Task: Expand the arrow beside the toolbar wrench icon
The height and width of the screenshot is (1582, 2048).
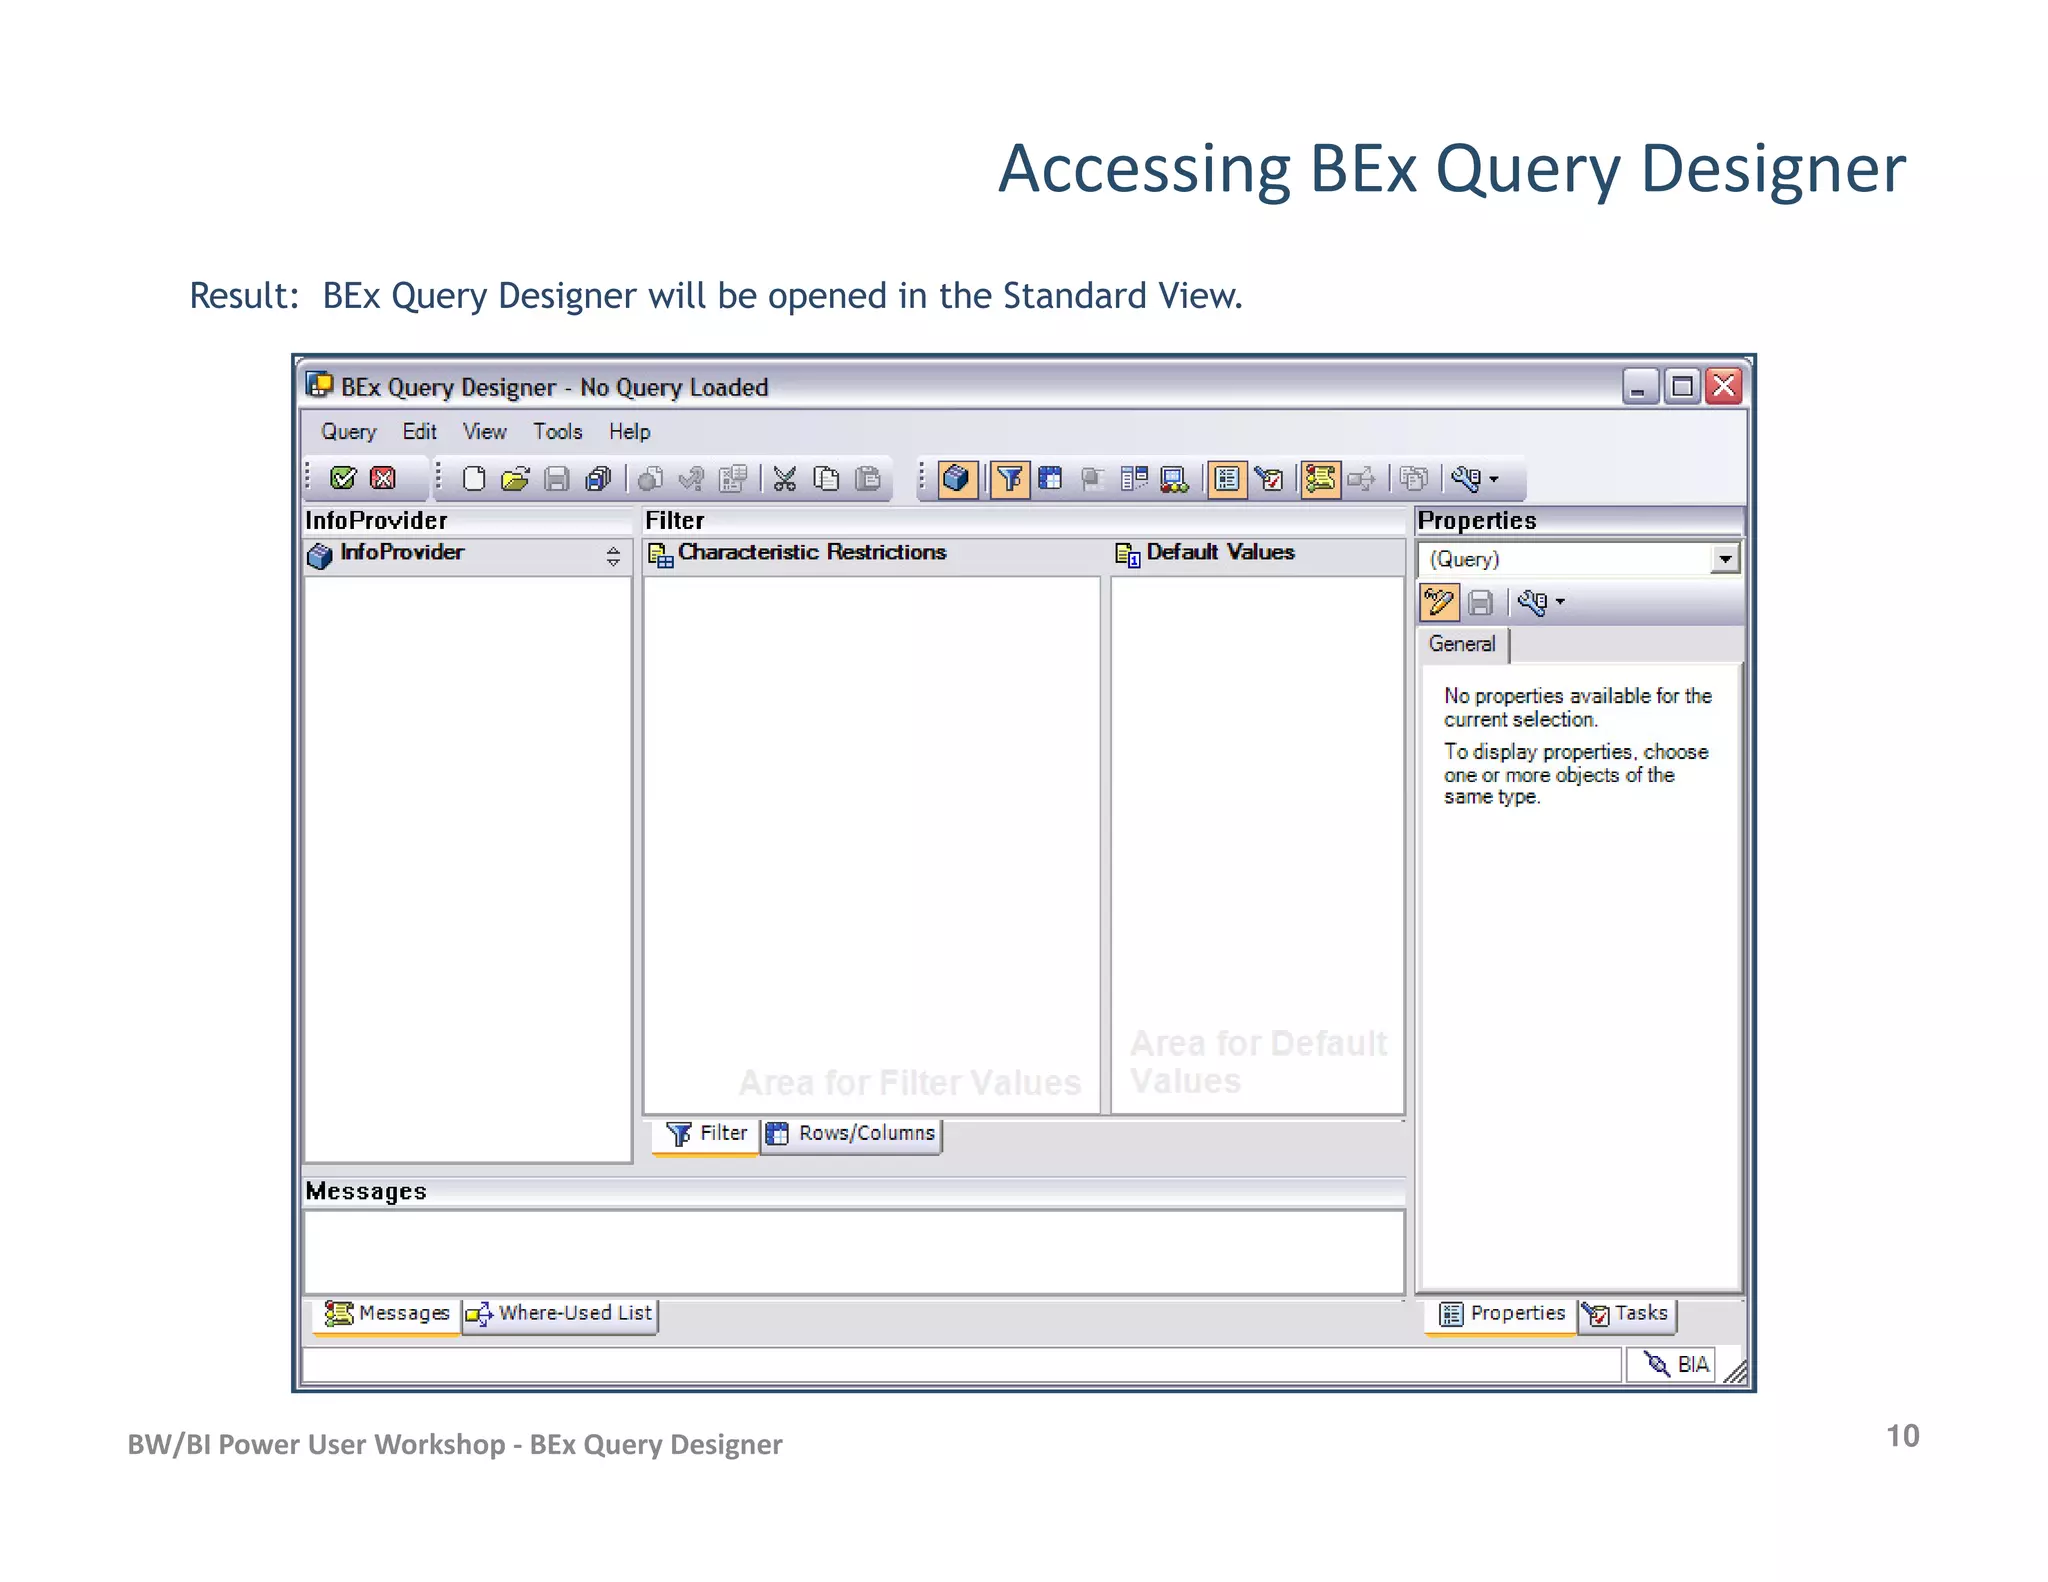Action: pos(1494,480)
